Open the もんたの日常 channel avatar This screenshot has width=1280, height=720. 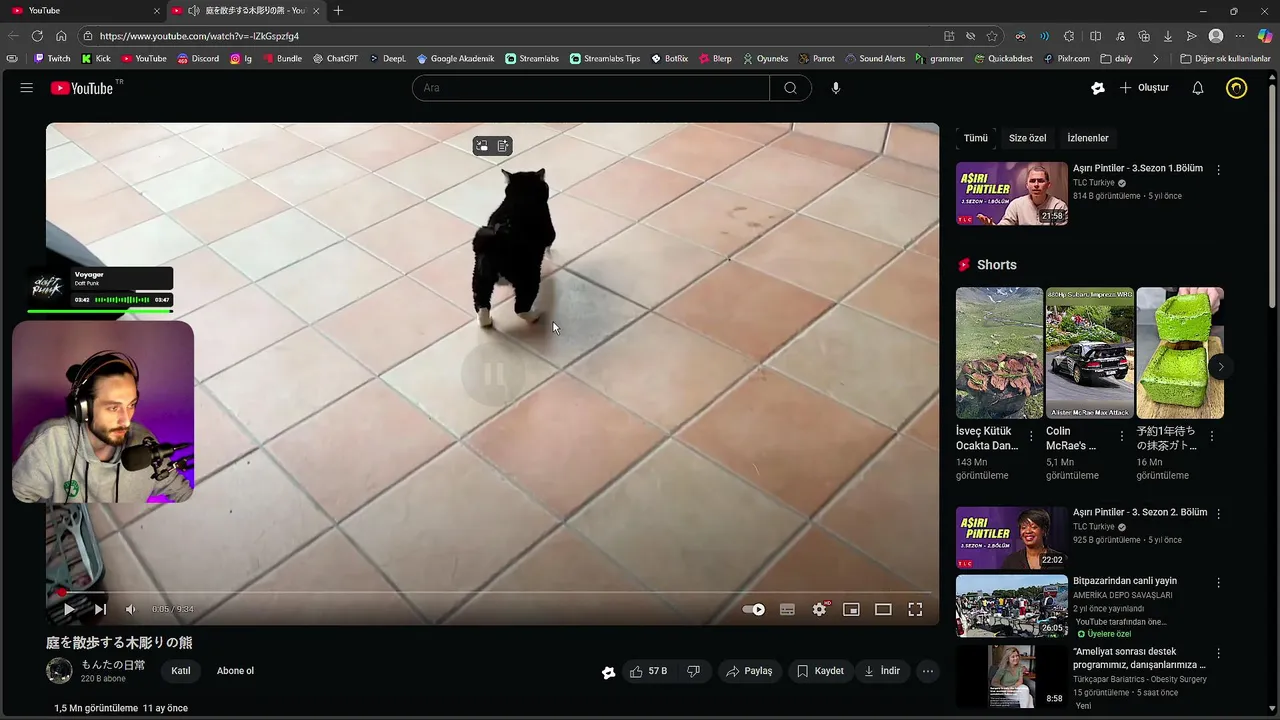point(59,671)
